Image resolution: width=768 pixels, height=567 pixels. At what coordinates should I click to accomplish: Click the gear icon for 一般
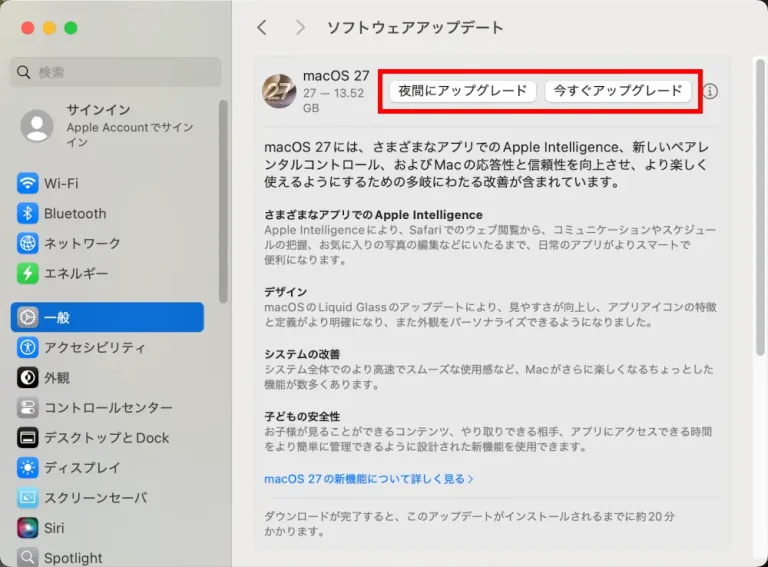[27, 317]
